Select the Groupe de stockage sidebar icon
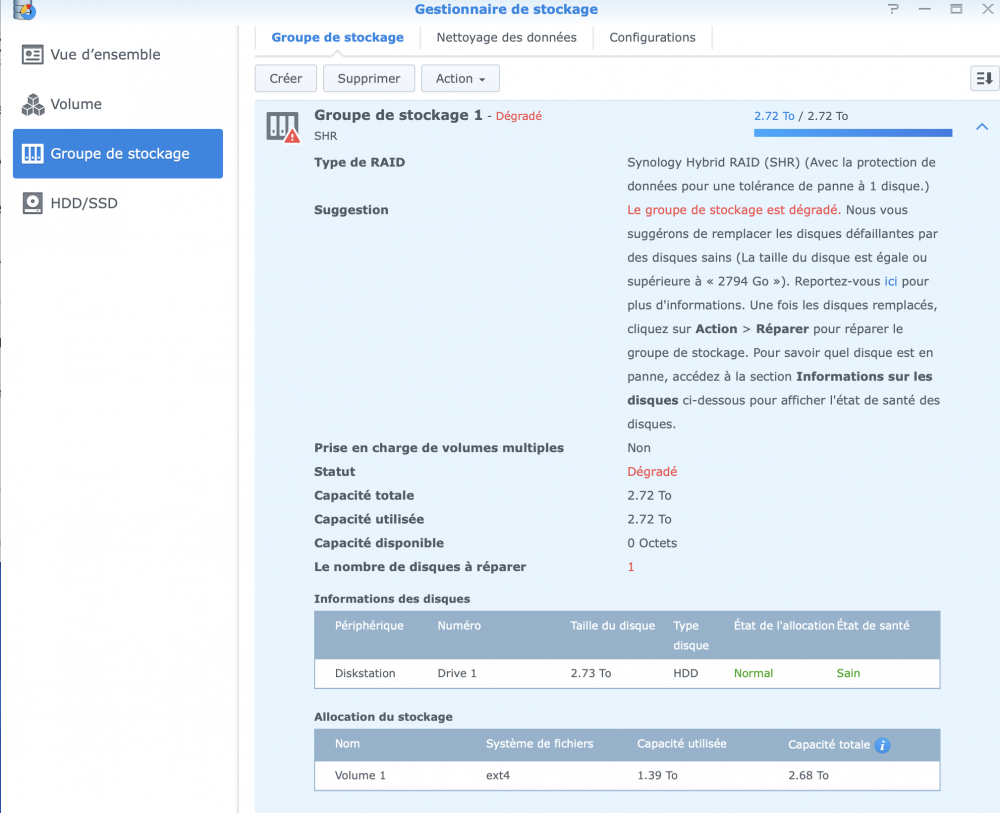 [33, 154]
